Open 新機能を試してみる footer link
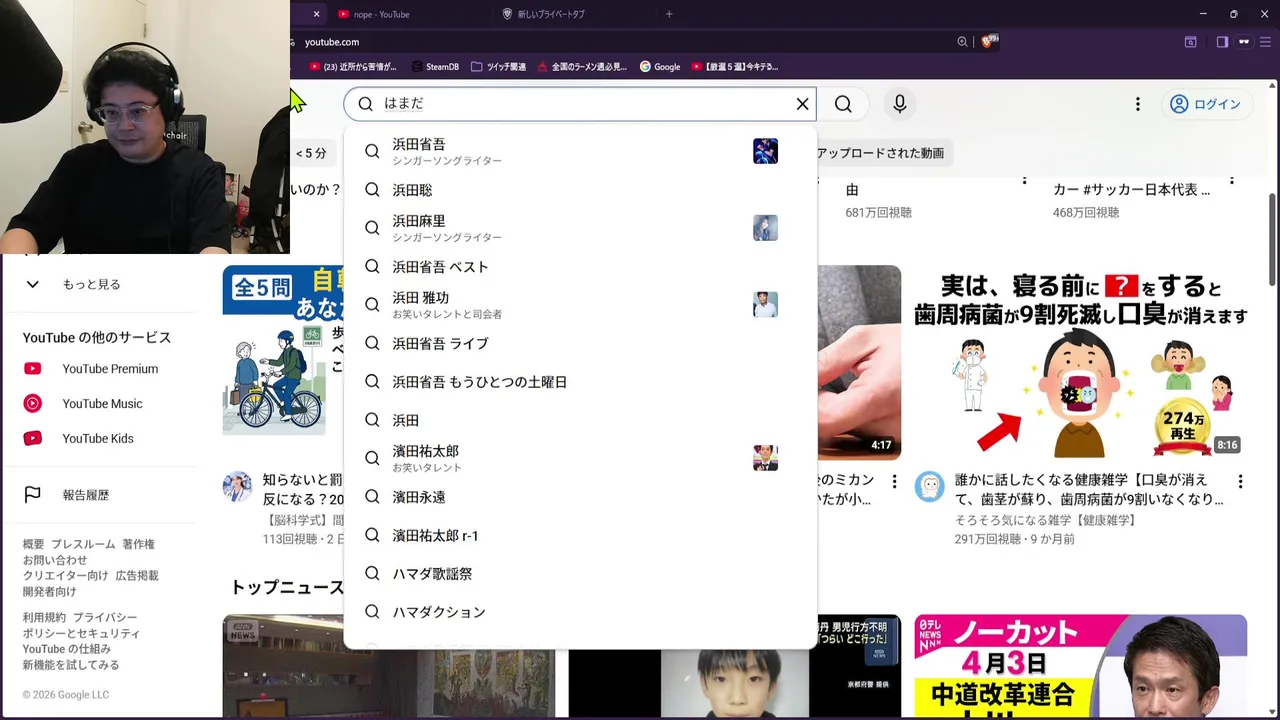Viewport: 1280px width, 720px height. coord(71,665)
